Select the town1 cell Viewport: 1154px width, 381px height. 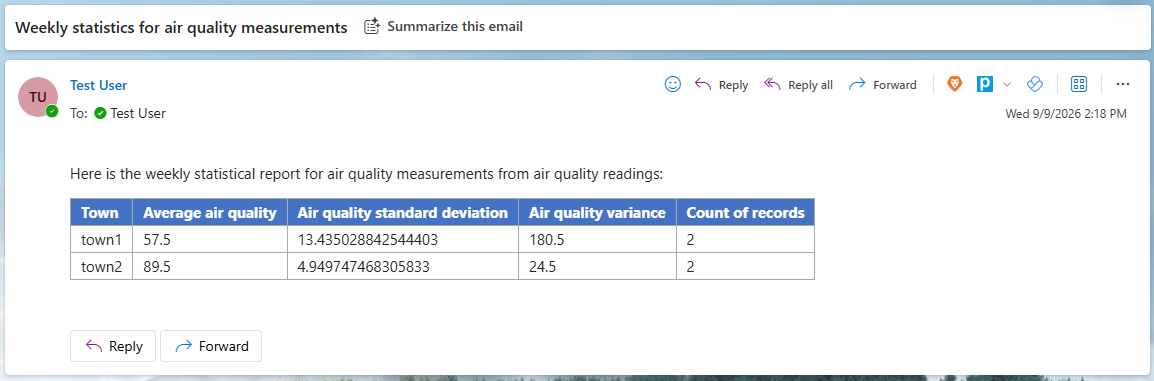(101, 239)
